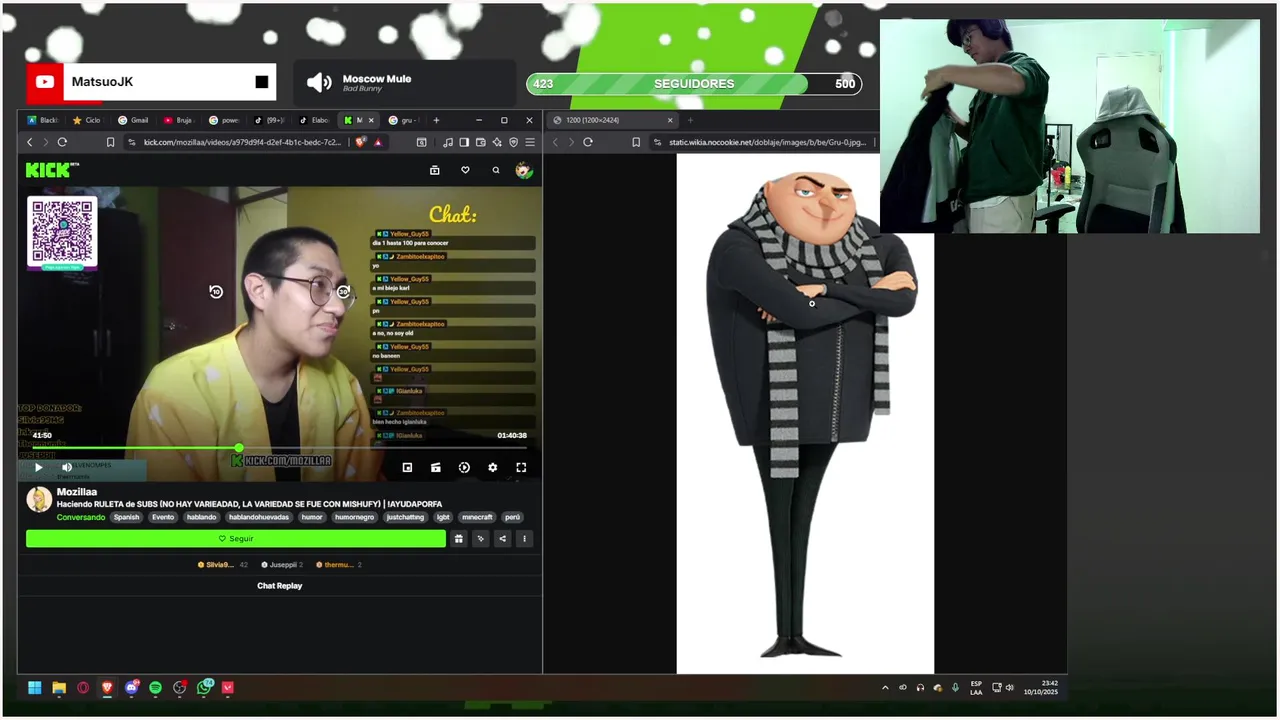Image resolution: width=1280 pixels, height=720 pixels.
Task: Select the Evento tag
Action: coord(163,517)
